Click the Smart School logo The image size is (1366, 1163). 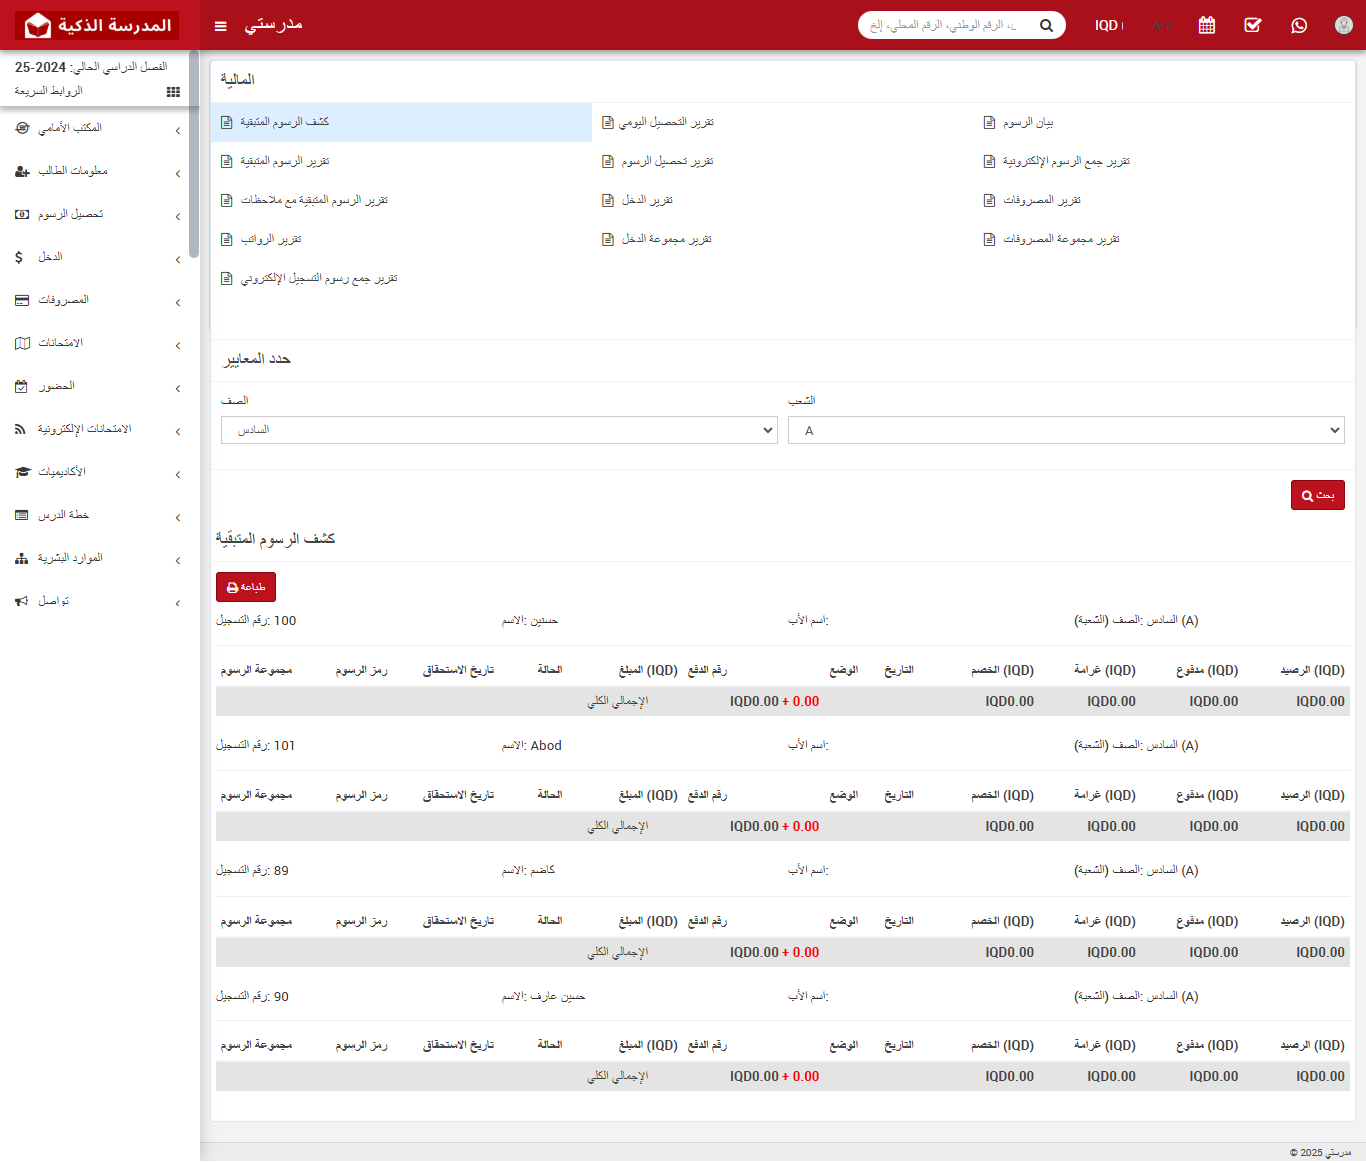[x=97, y=25]
